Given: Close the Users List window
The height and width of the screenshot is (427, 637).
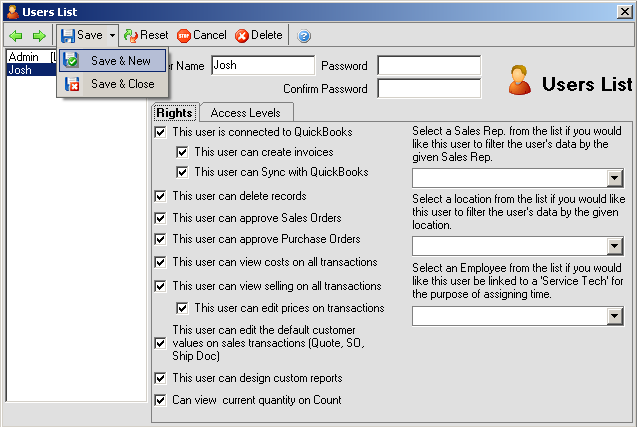Looking at the screenshot, I should (623, 10).
